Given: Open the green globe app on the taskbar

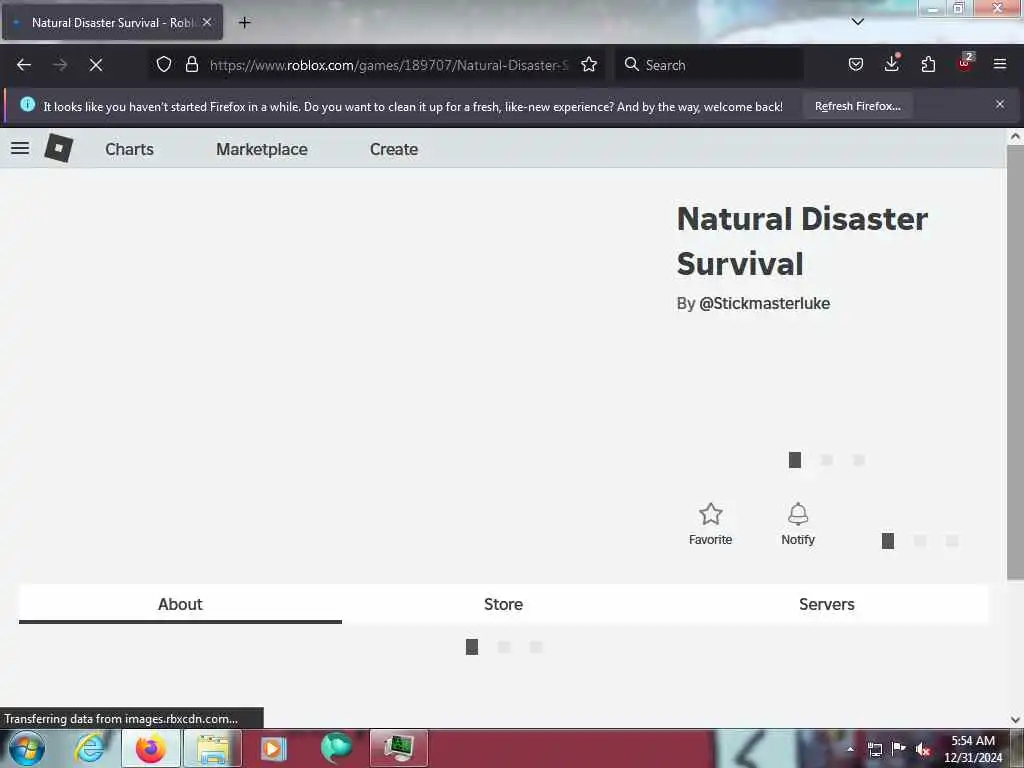Looking at the screenshot, I should click(336, 748).
